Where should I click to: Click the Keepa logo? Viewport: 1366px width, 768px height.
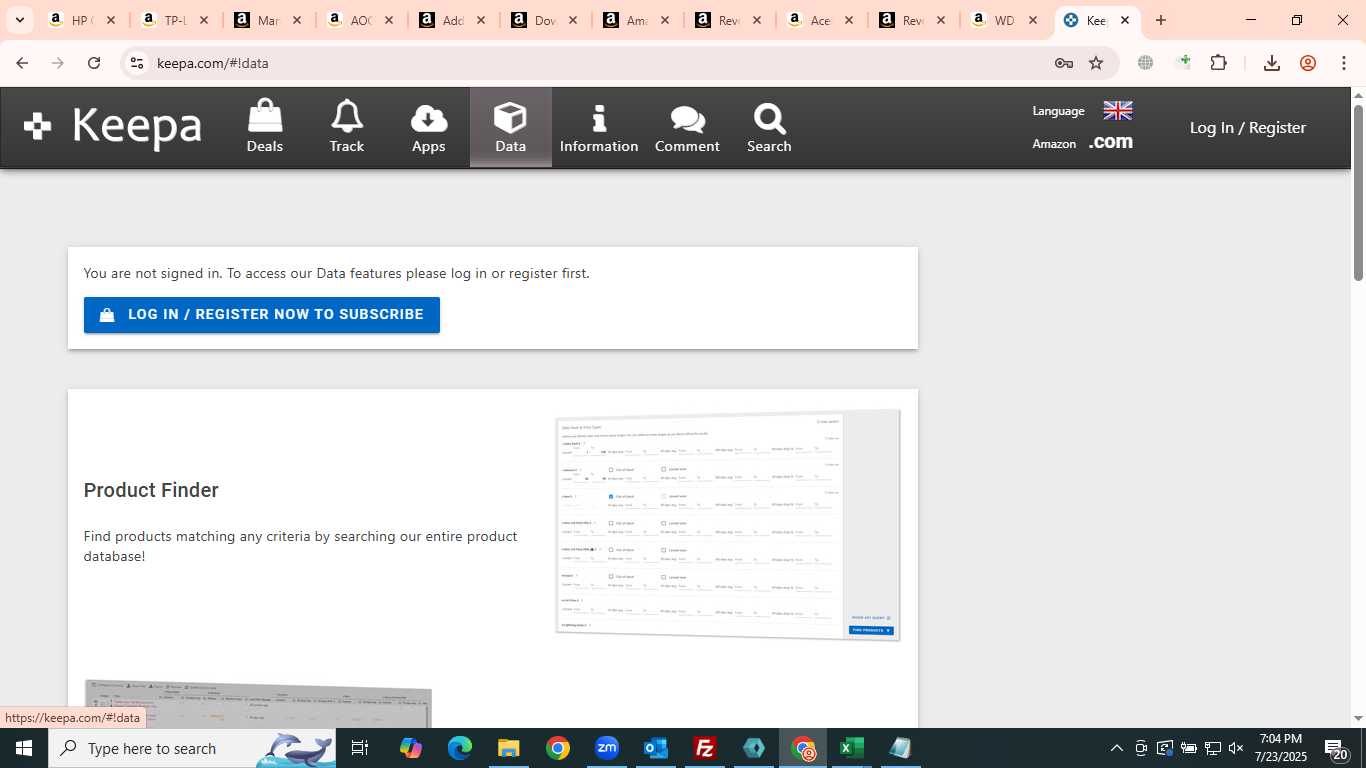113,127
